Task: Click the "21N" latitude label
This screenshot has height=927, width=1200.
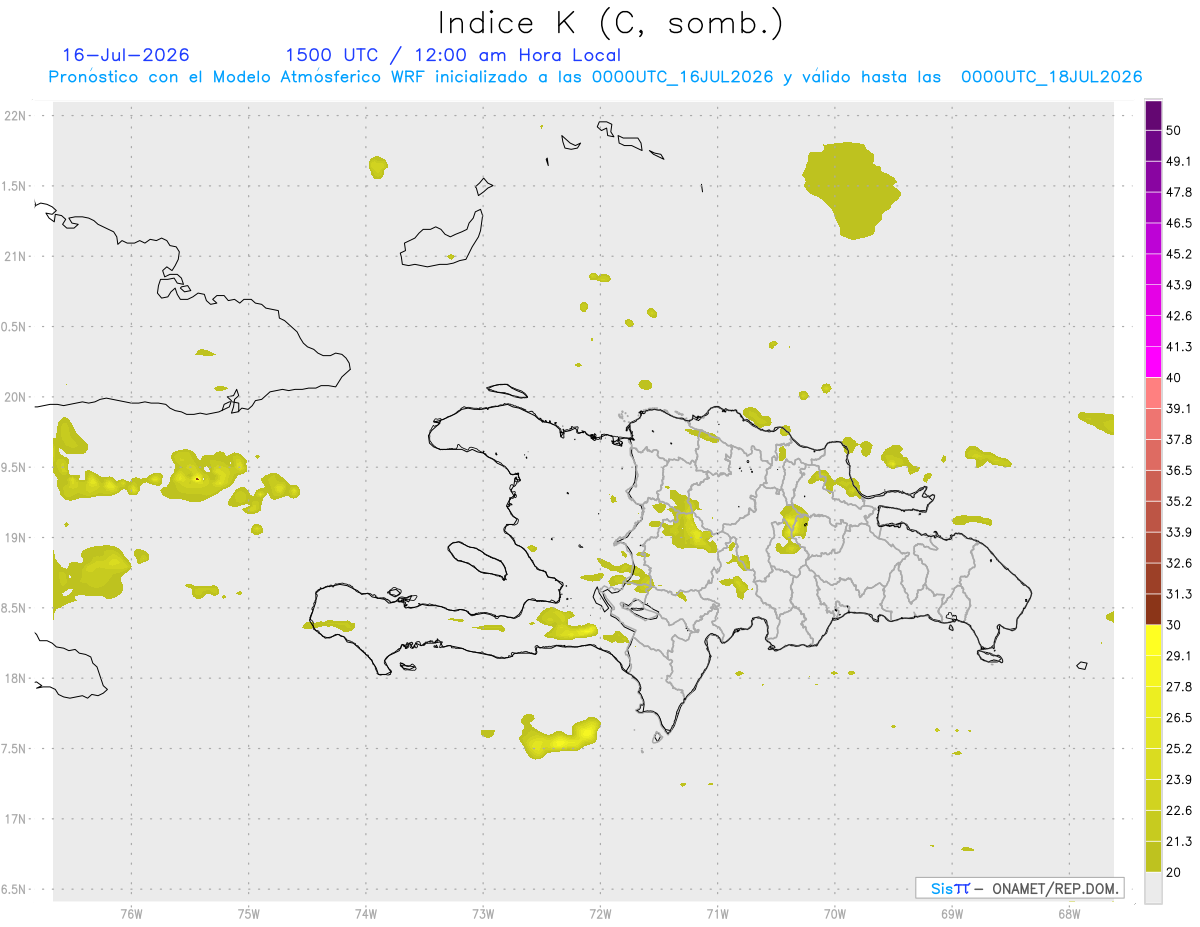Action: [x=17, y=256]
